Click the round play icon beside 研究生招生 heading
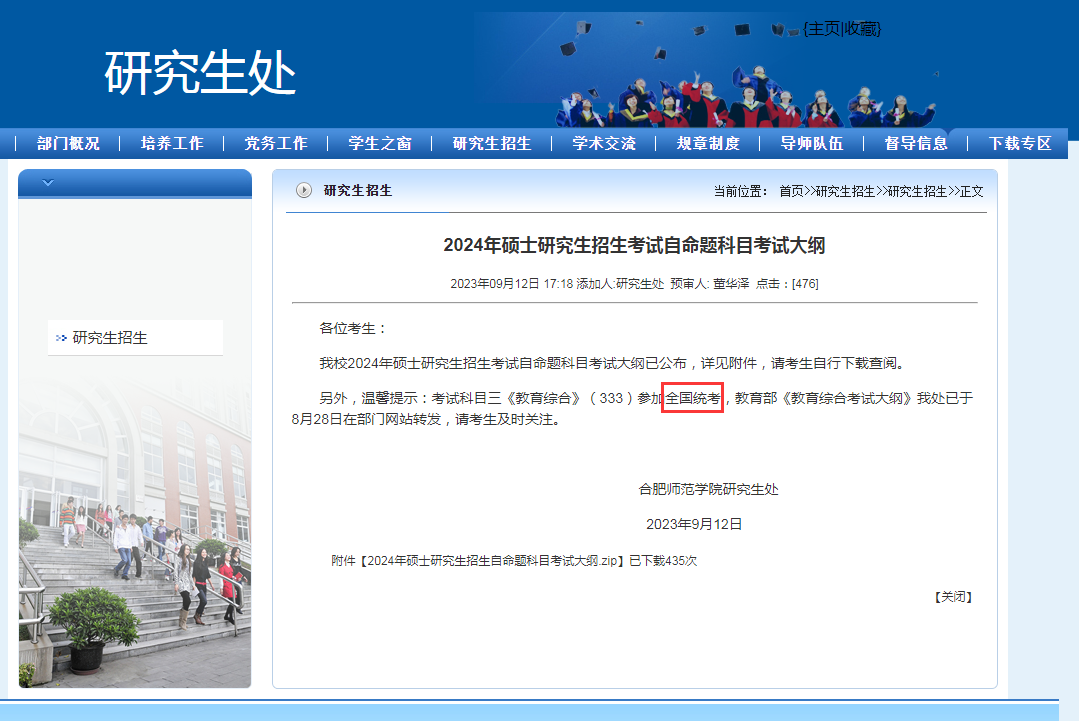 point(303,191)
